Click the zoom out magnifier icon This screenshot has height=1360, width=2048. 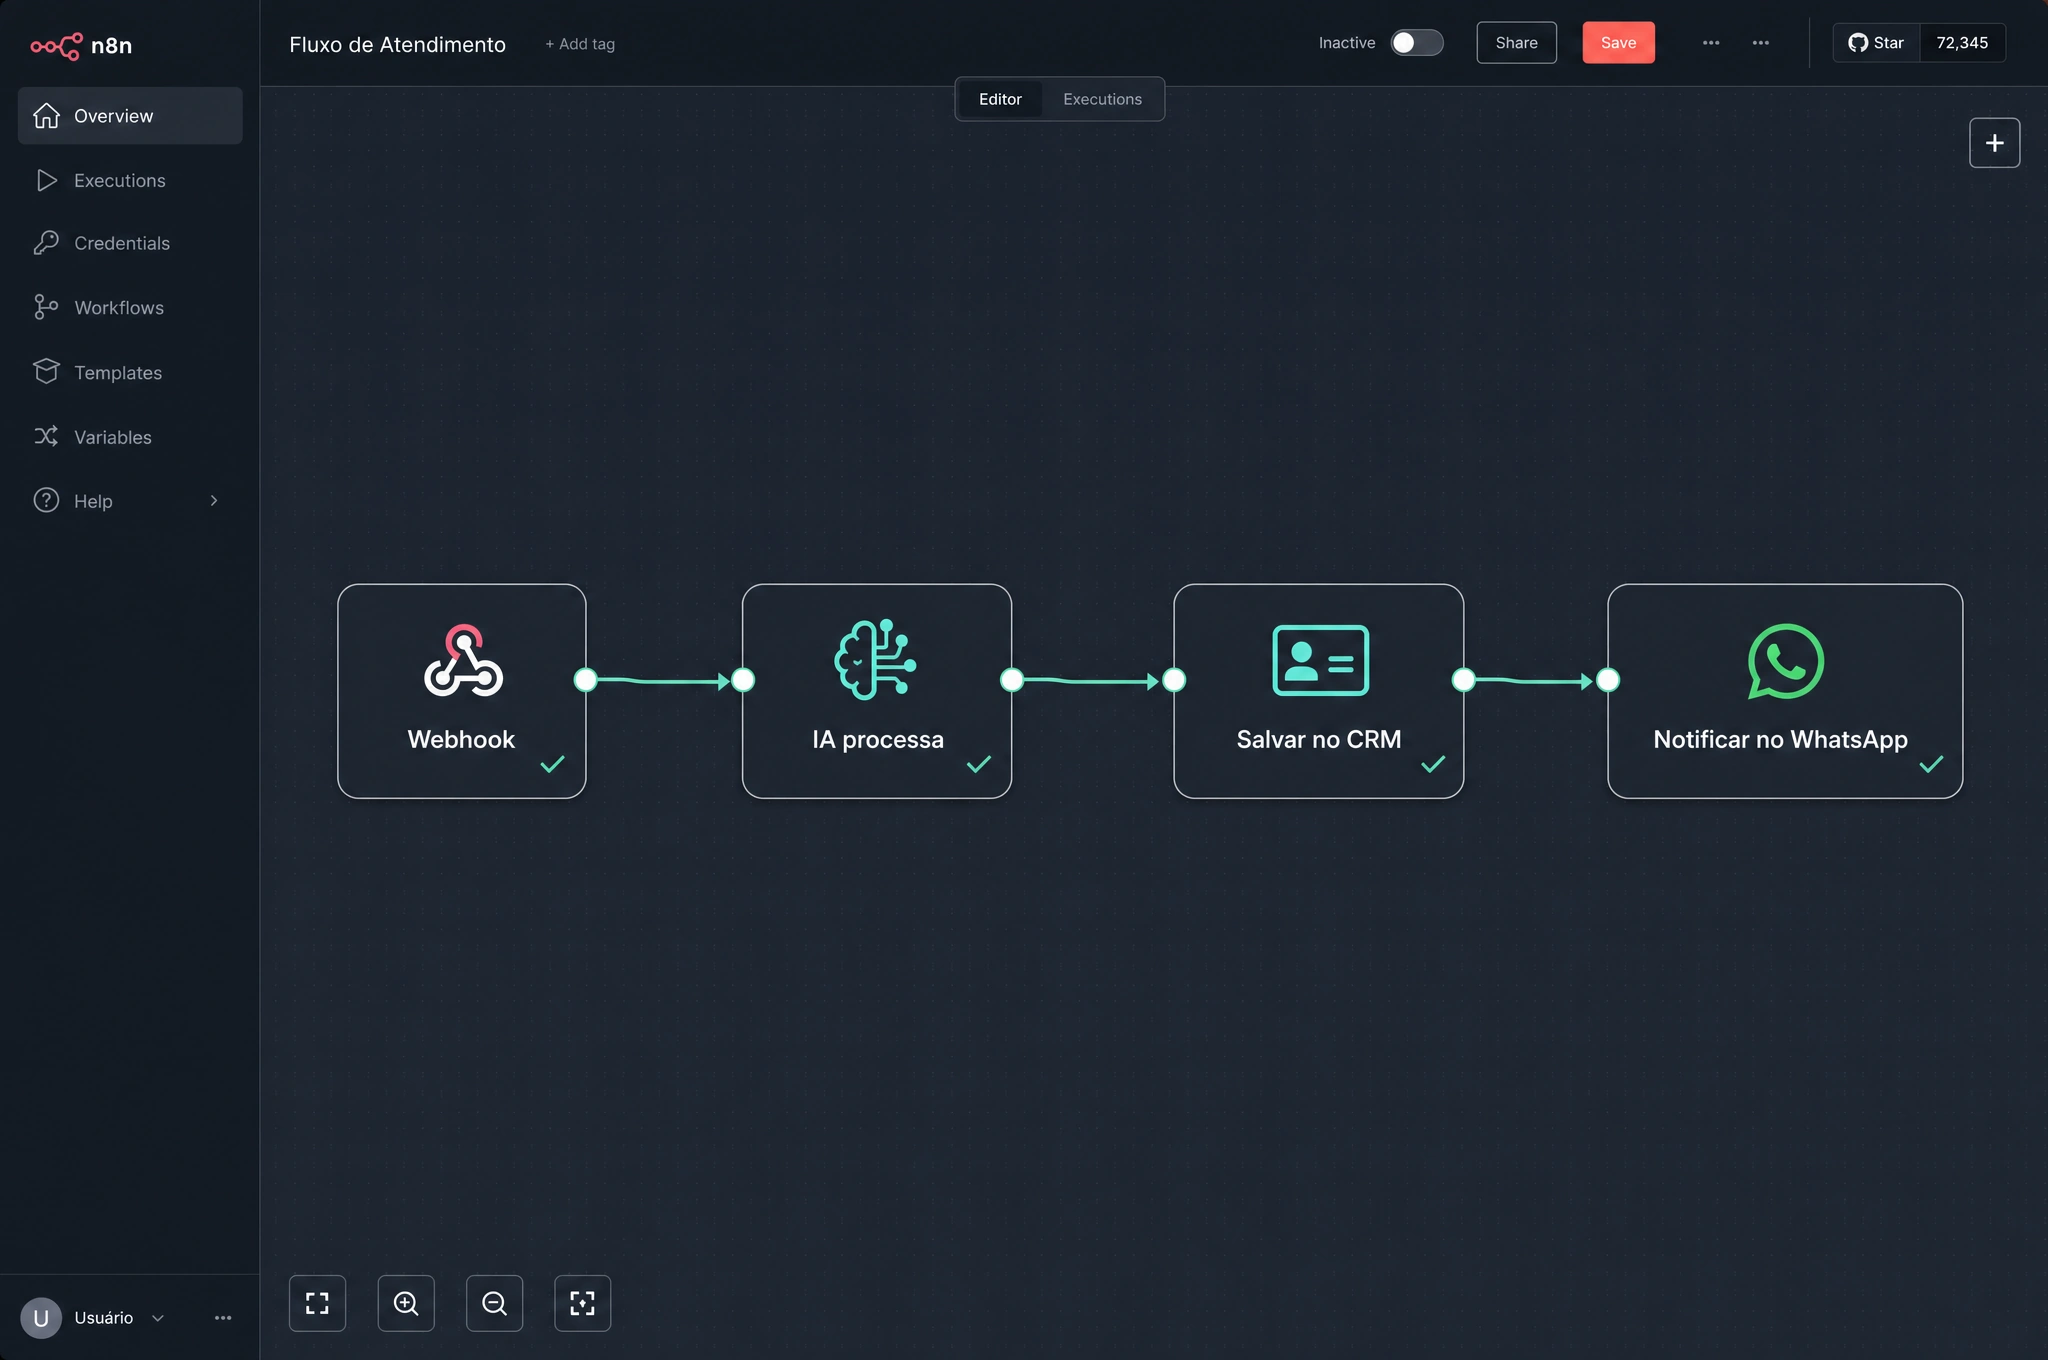click(494, 1303)
